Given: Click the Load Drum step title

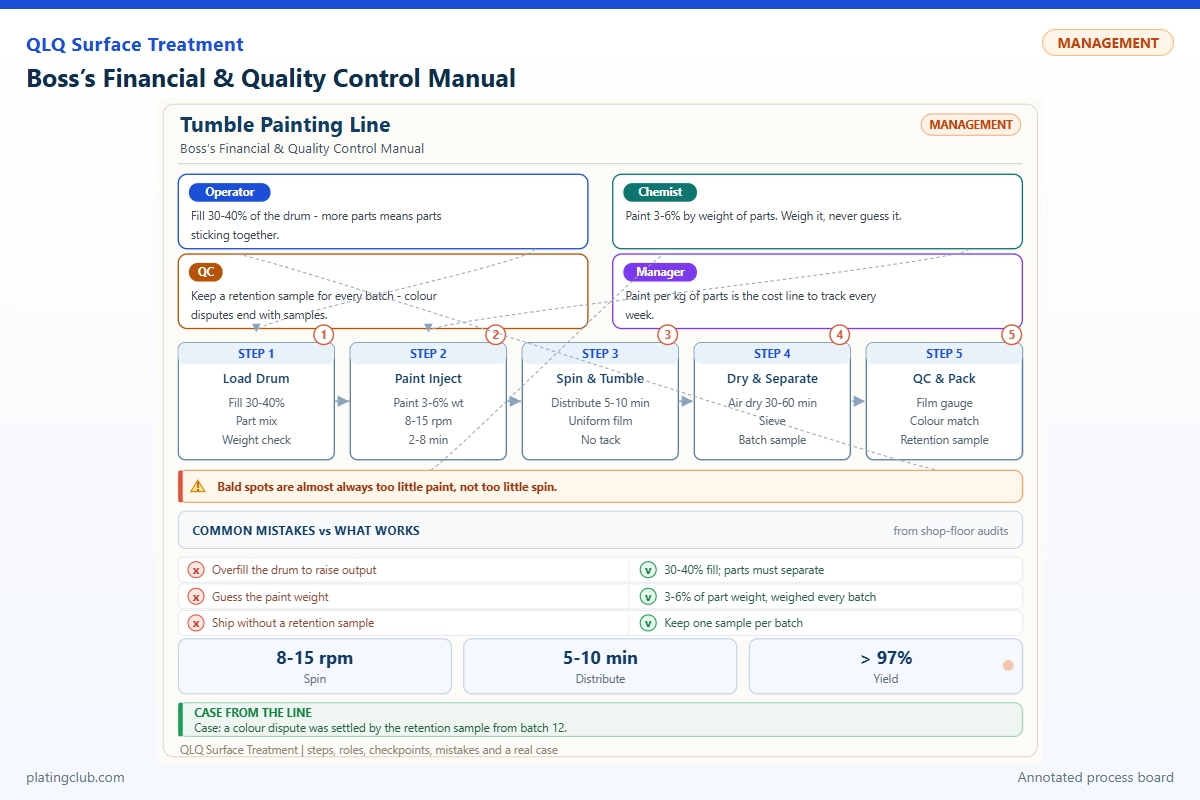Looking at the screenshot, I should coord(256,379).
